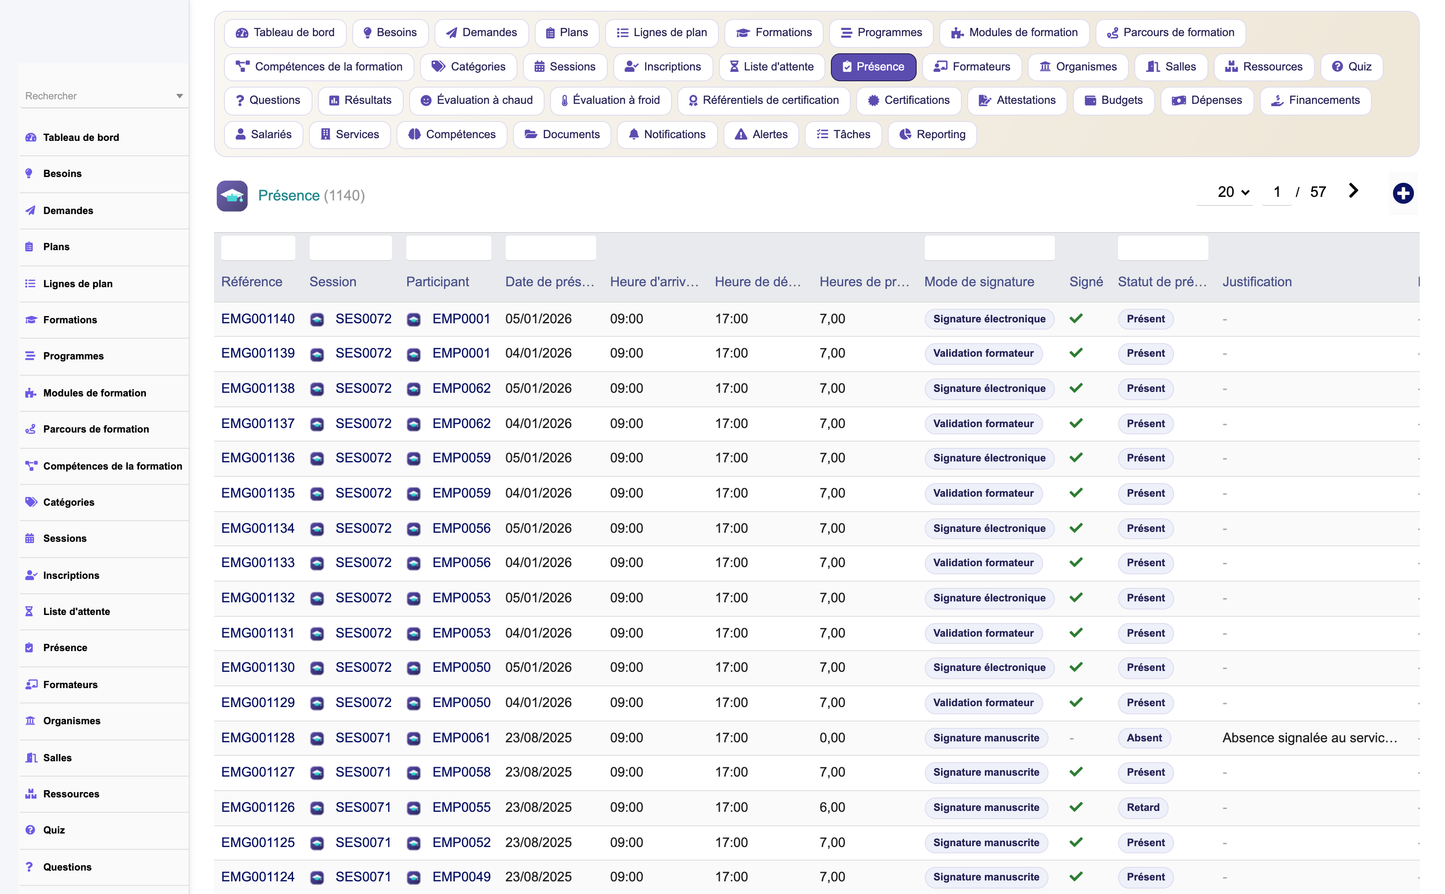Open the Mode de signature filter box

989,248
